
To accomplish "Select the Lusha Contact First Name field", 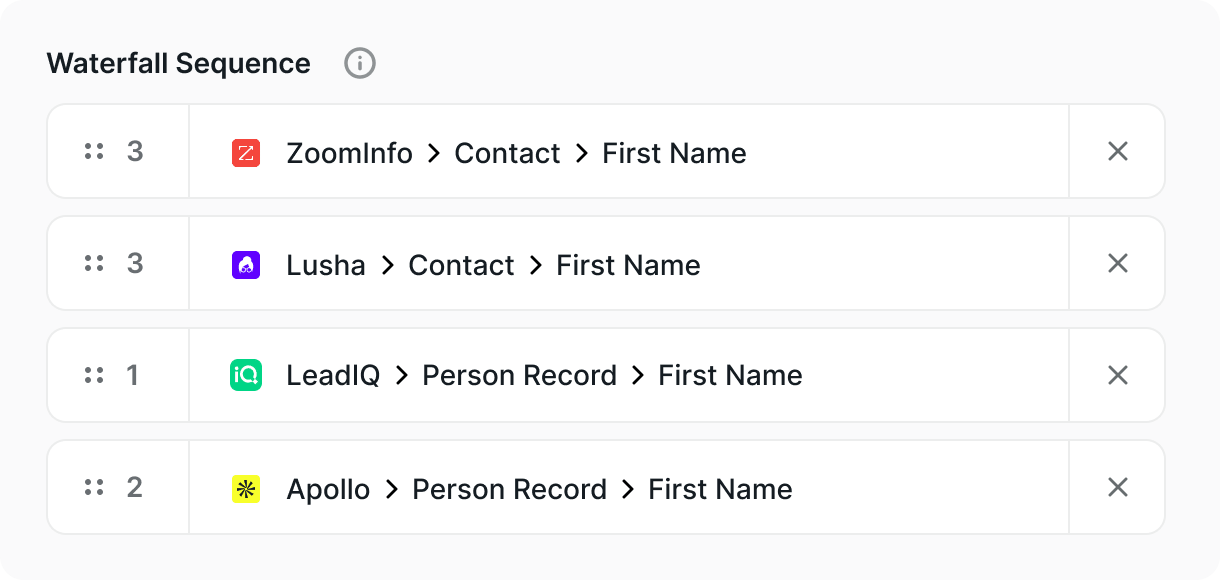I will click(x=493, y=265).
